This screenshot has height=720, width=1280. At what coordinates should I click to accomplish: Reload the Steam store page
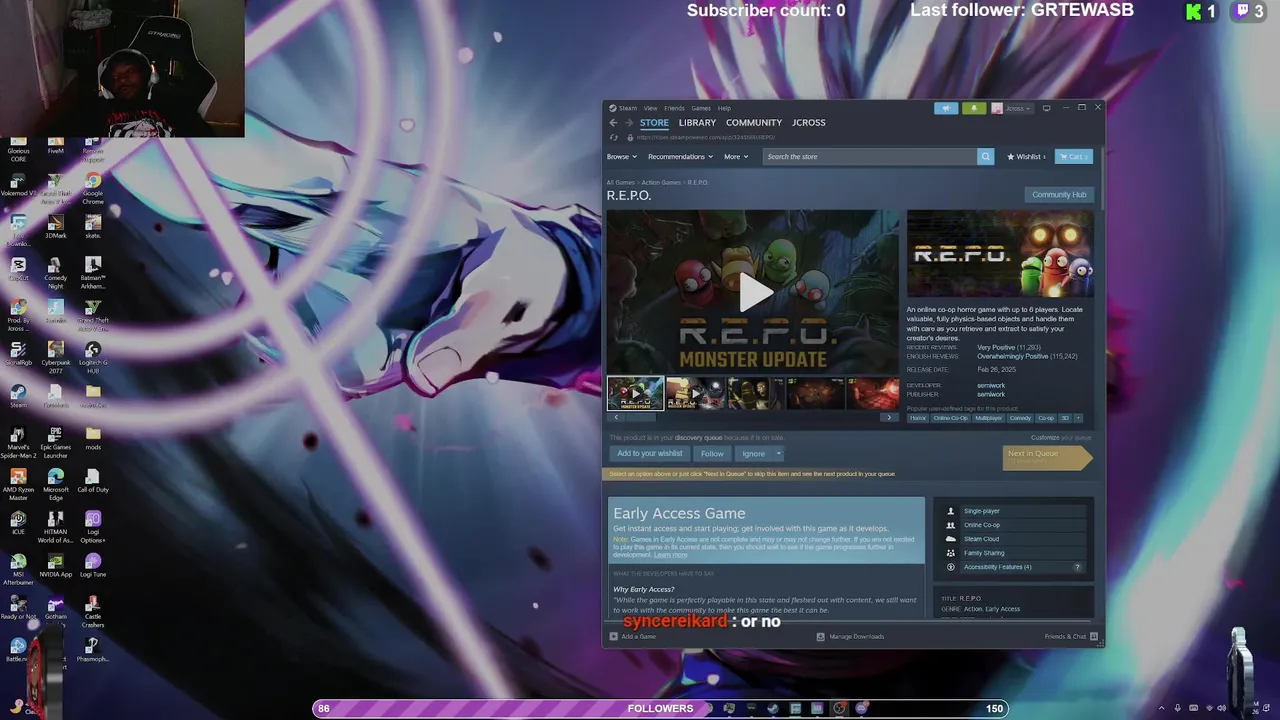point(614,137)
